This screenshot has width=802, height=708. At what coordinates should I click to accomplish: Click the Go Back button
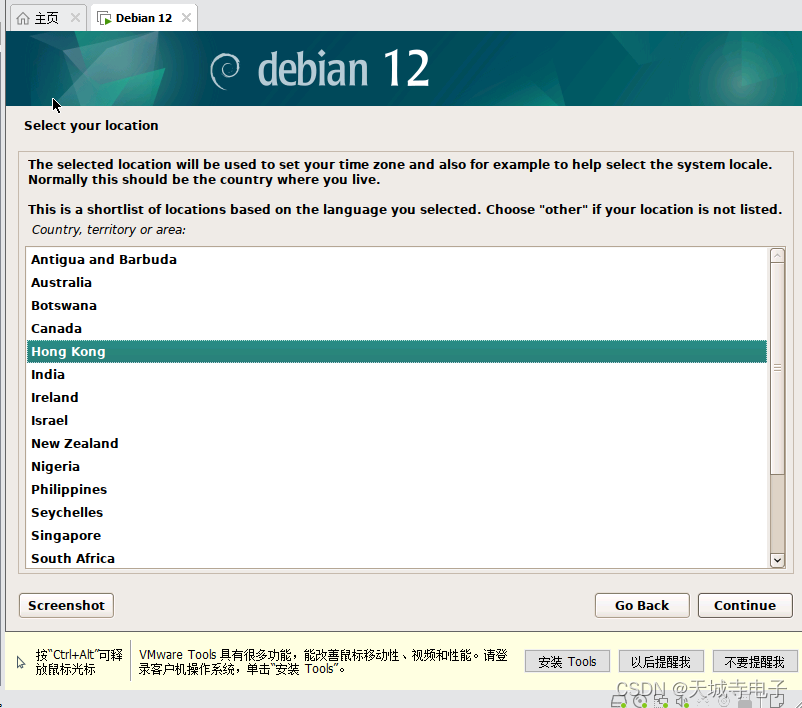click(x=641, y=605)
